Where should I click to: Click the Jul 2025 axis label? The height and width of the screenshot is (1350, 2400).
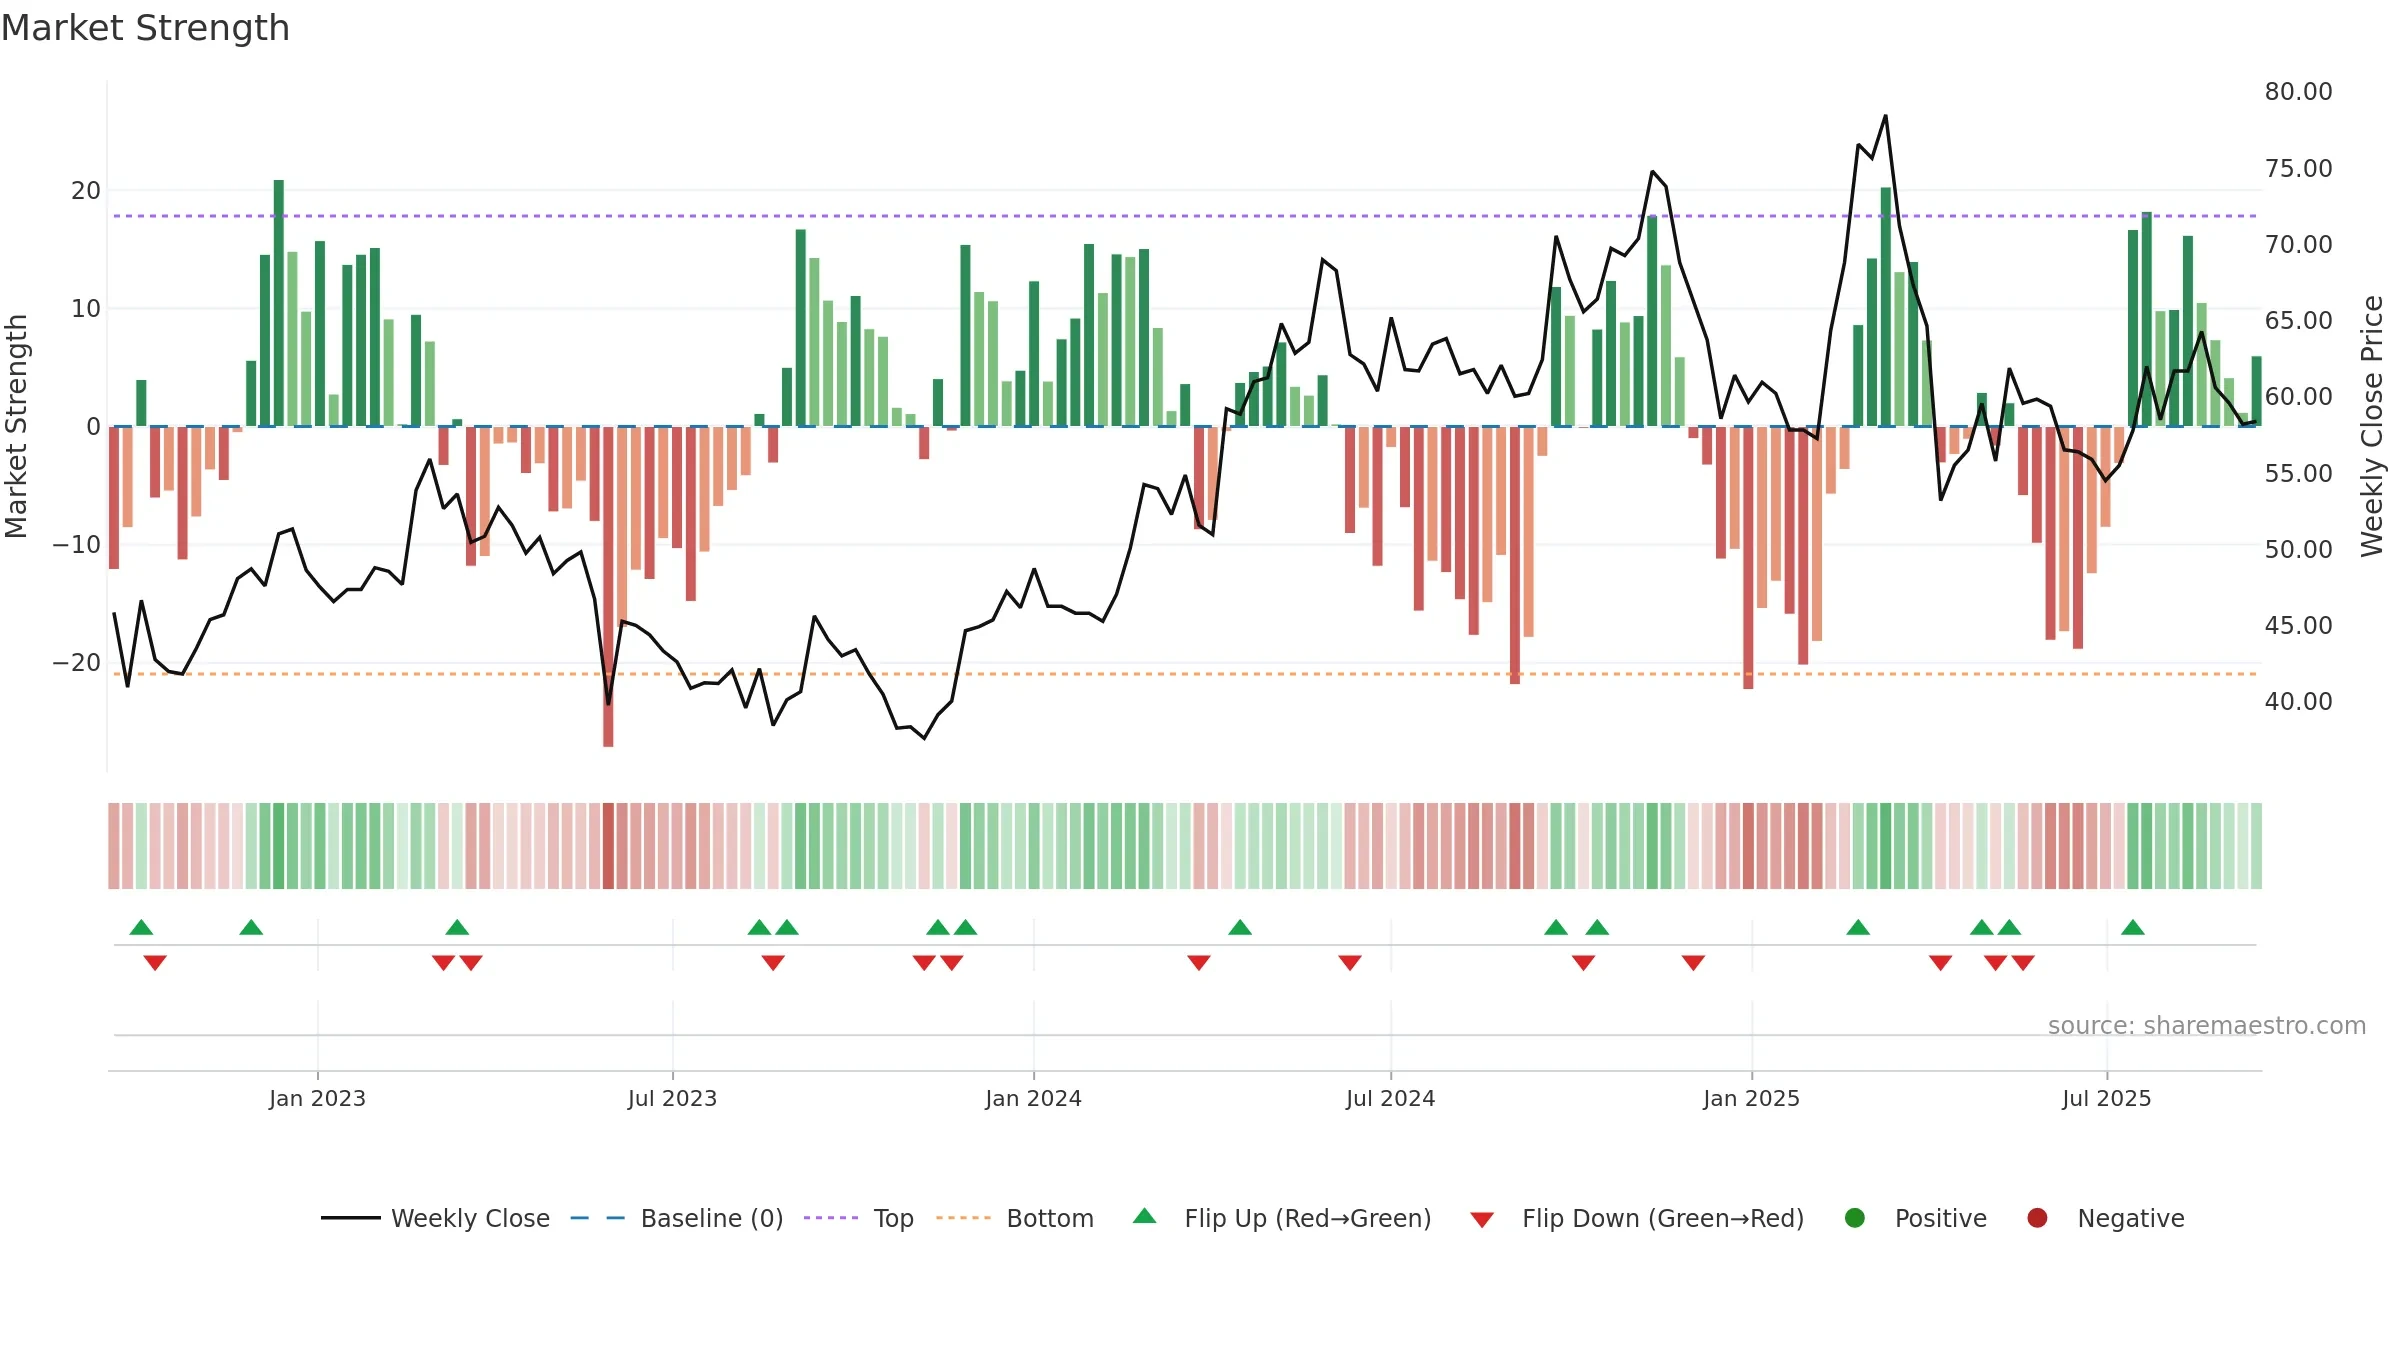tap(2106, 1098)
